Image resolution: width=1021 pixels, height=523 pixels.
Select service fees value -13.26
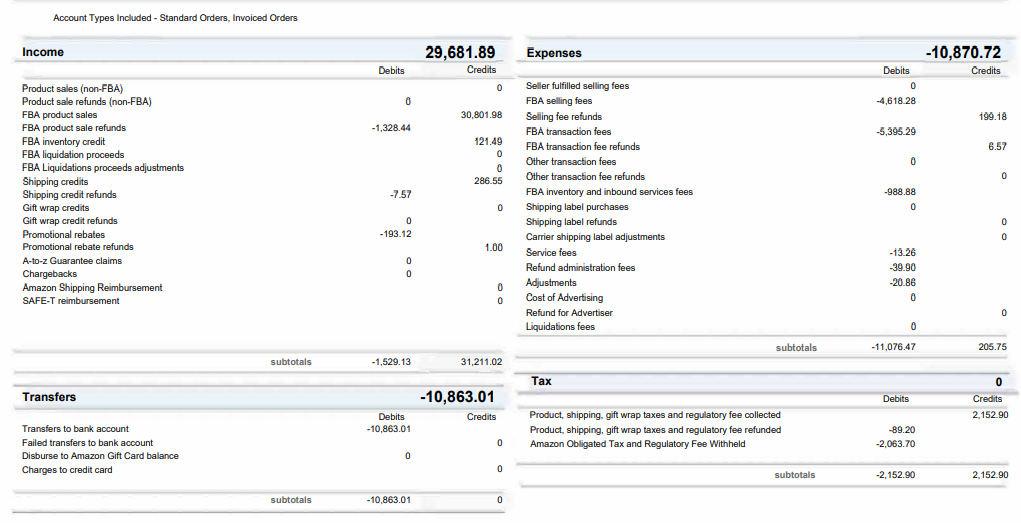(x=902, y=253)
